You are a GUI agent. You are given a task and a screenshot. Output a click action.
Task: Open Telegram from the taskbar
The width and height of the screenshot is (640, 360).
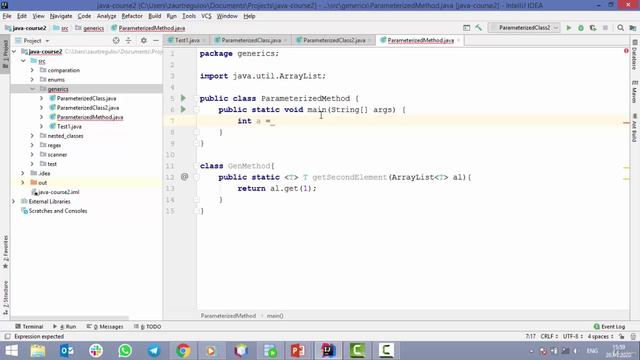[x=154, y=351]
